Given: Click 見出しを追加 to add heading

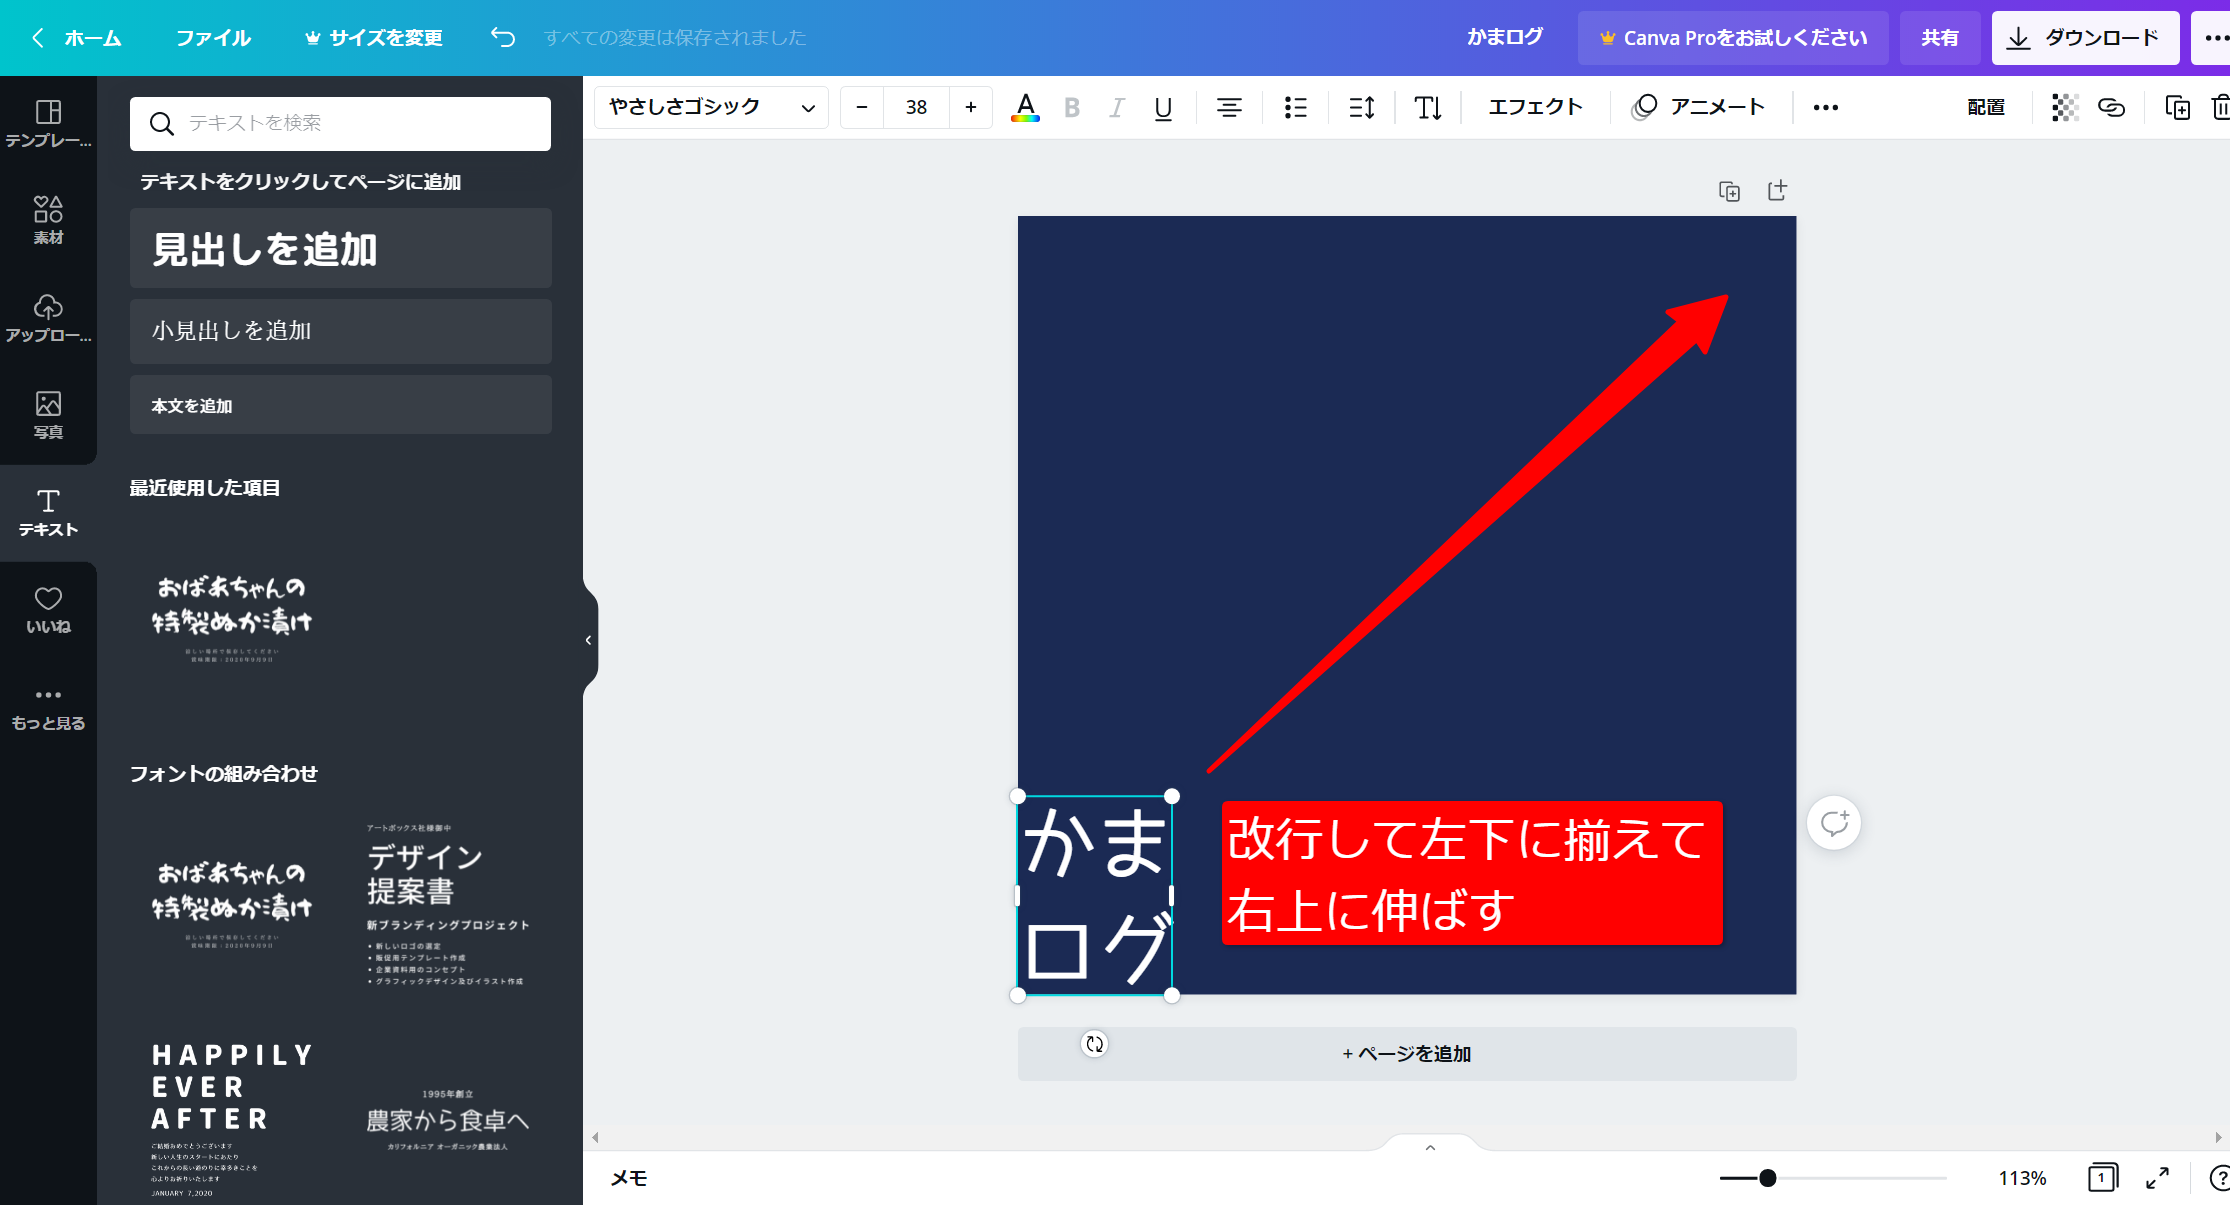Looking at the screenshot, I should [341, 248].
